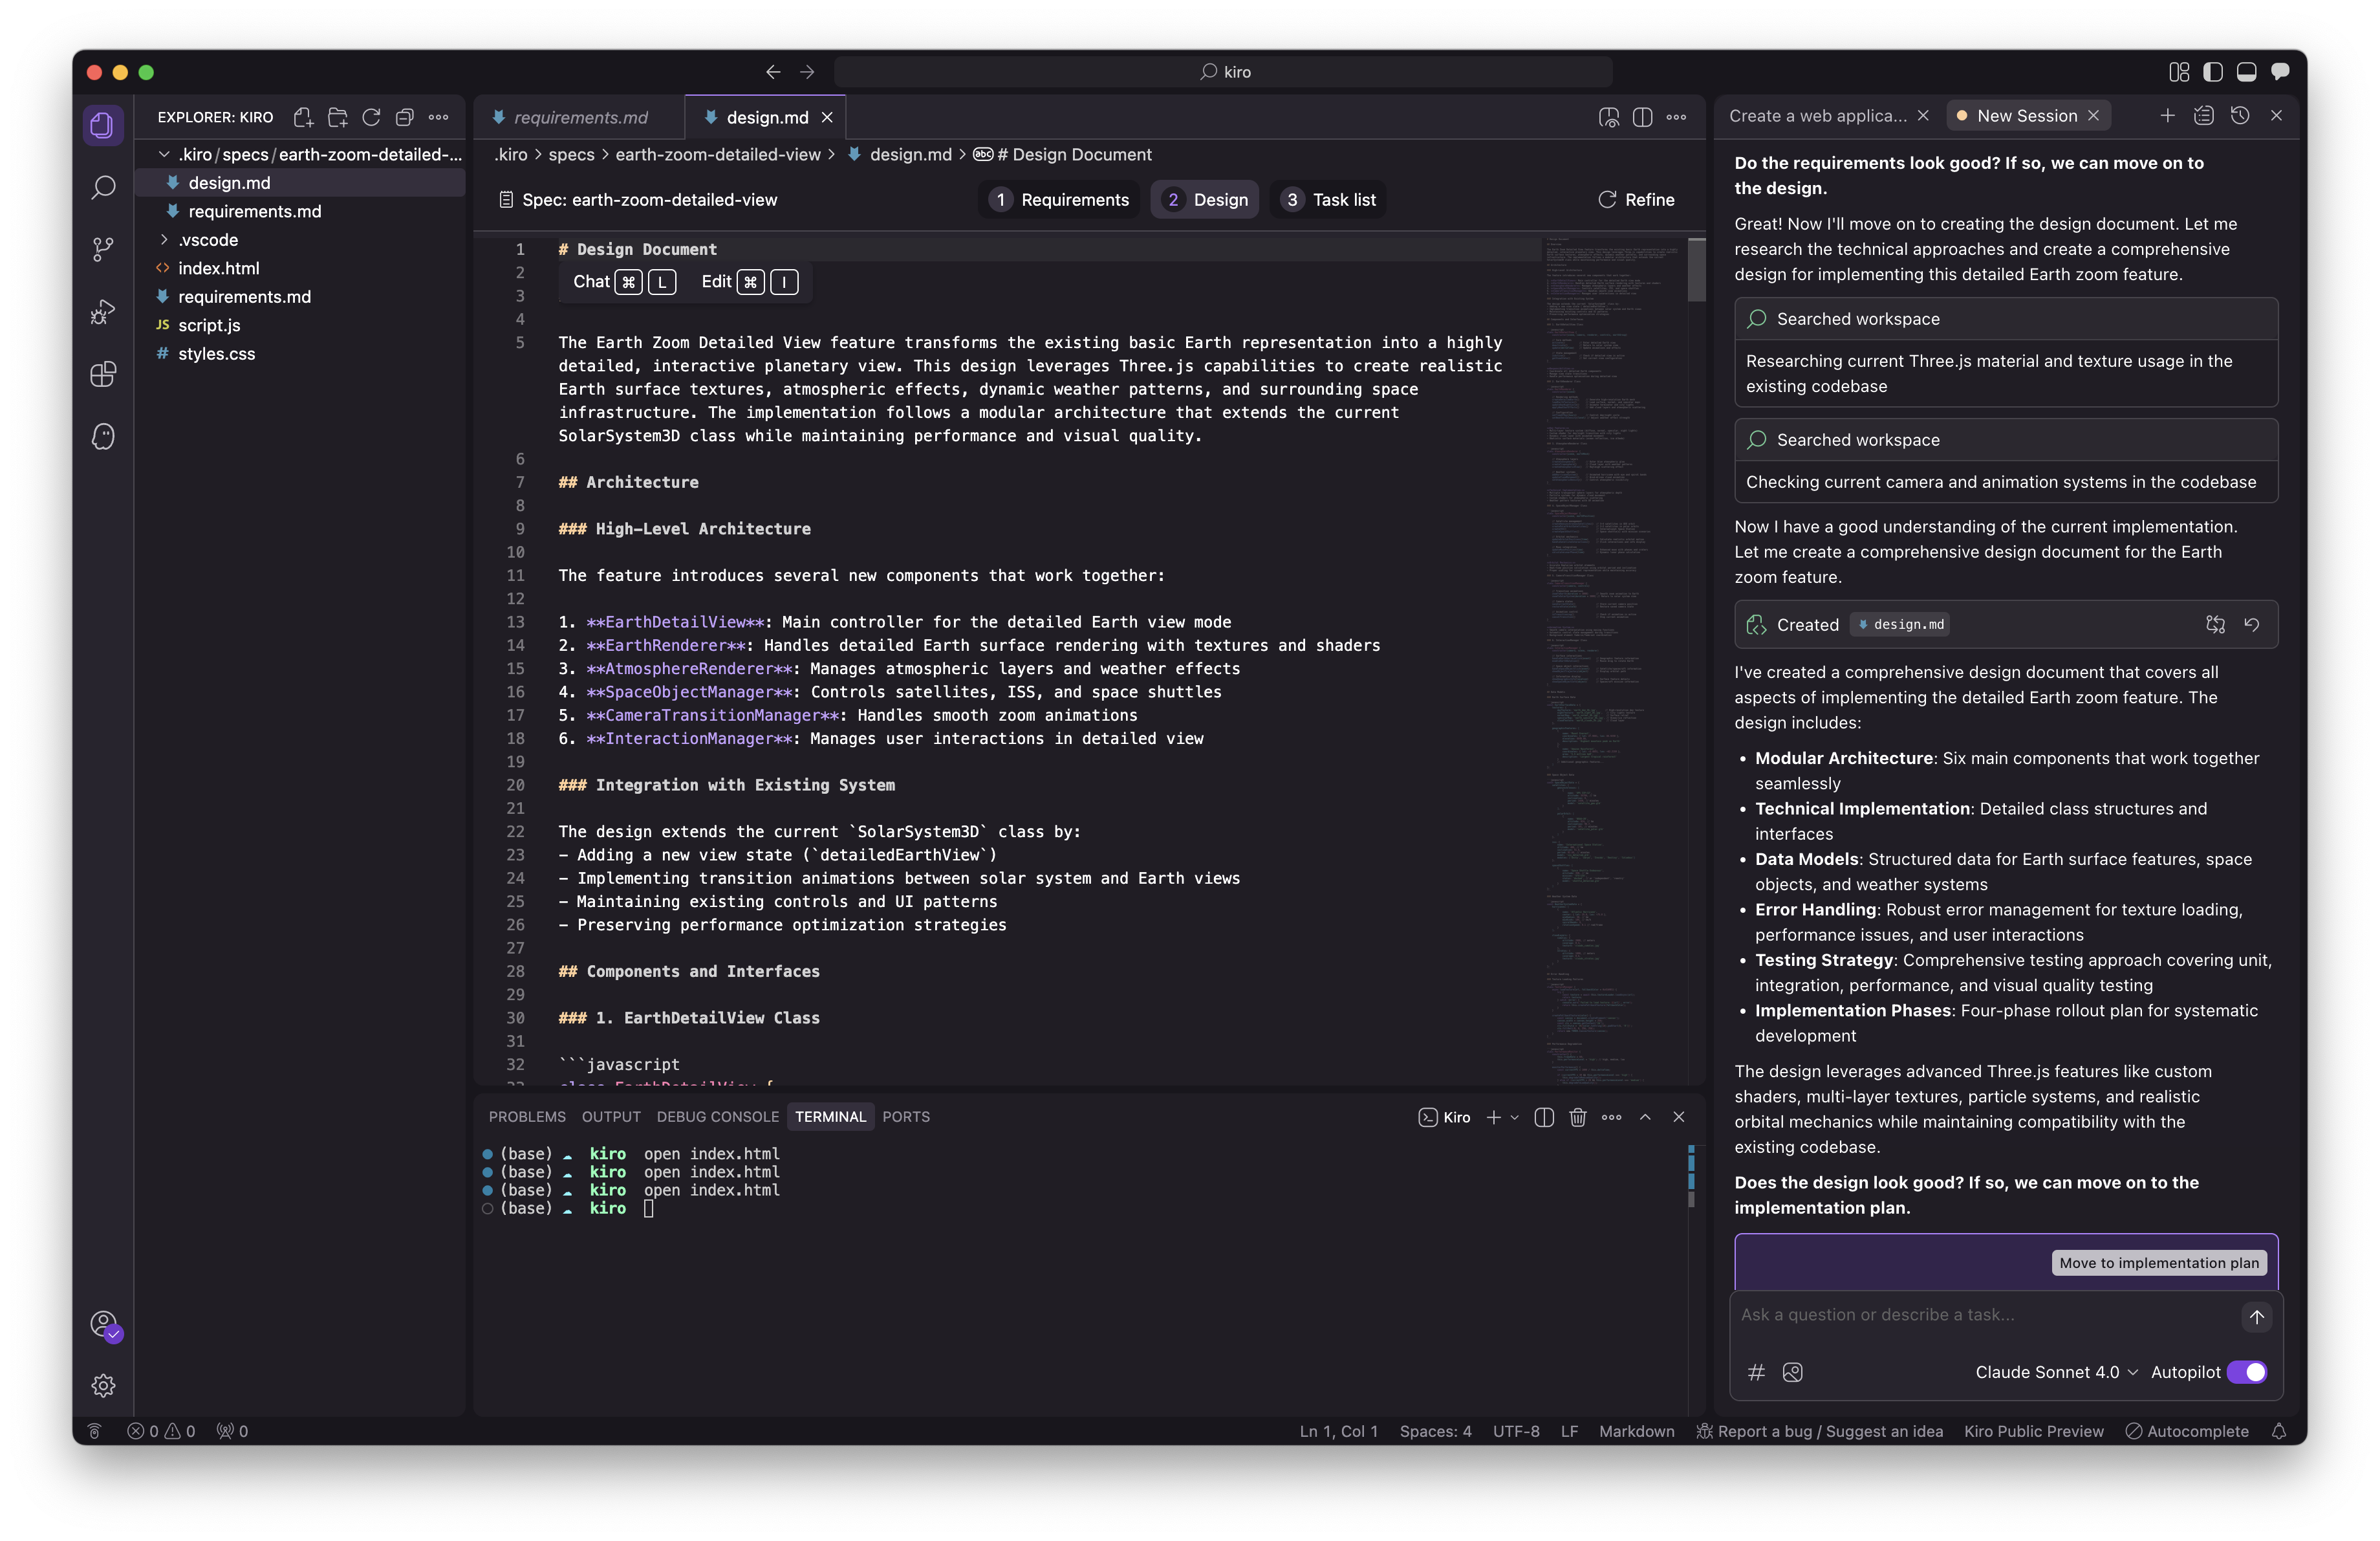Change language mode from Markdown
The height and width of the screenshot is (1541, 2380).
click(1636, 1431)
